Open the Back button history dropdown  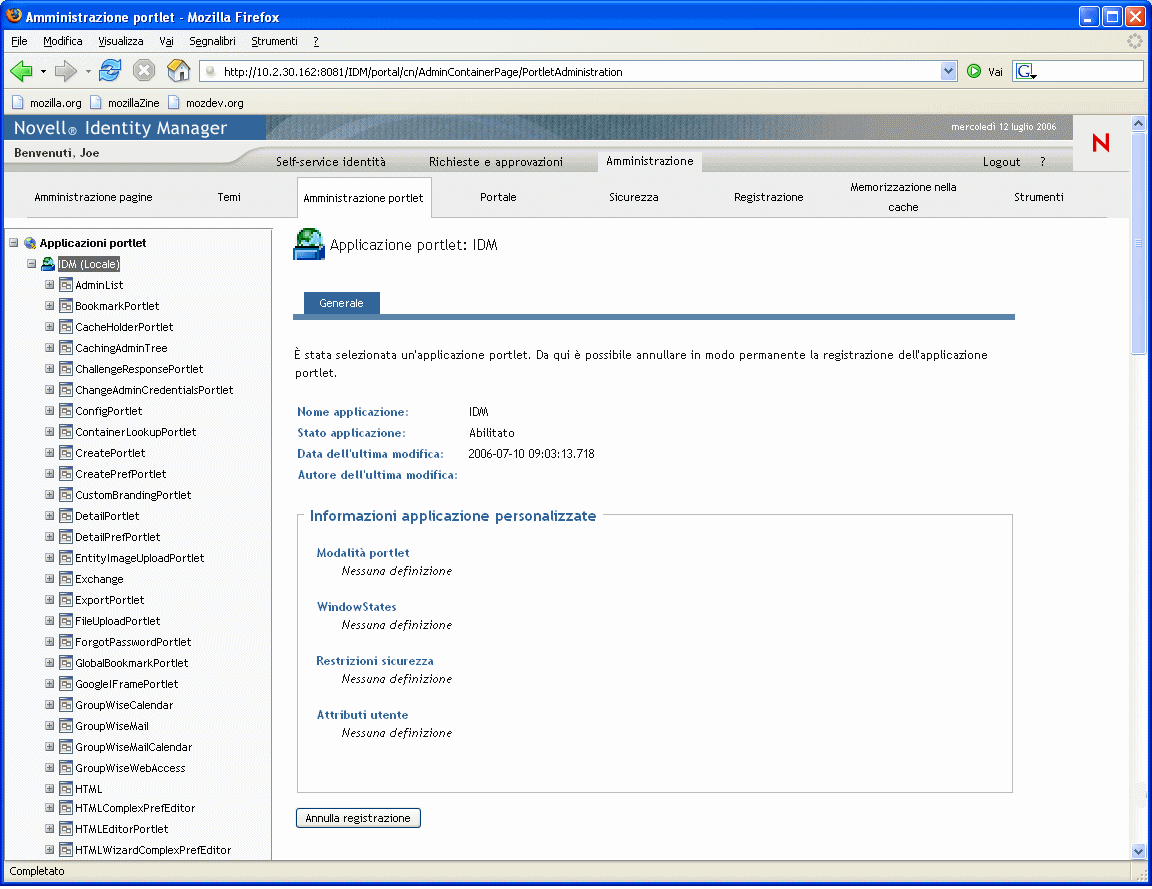[x=43, y=71]
